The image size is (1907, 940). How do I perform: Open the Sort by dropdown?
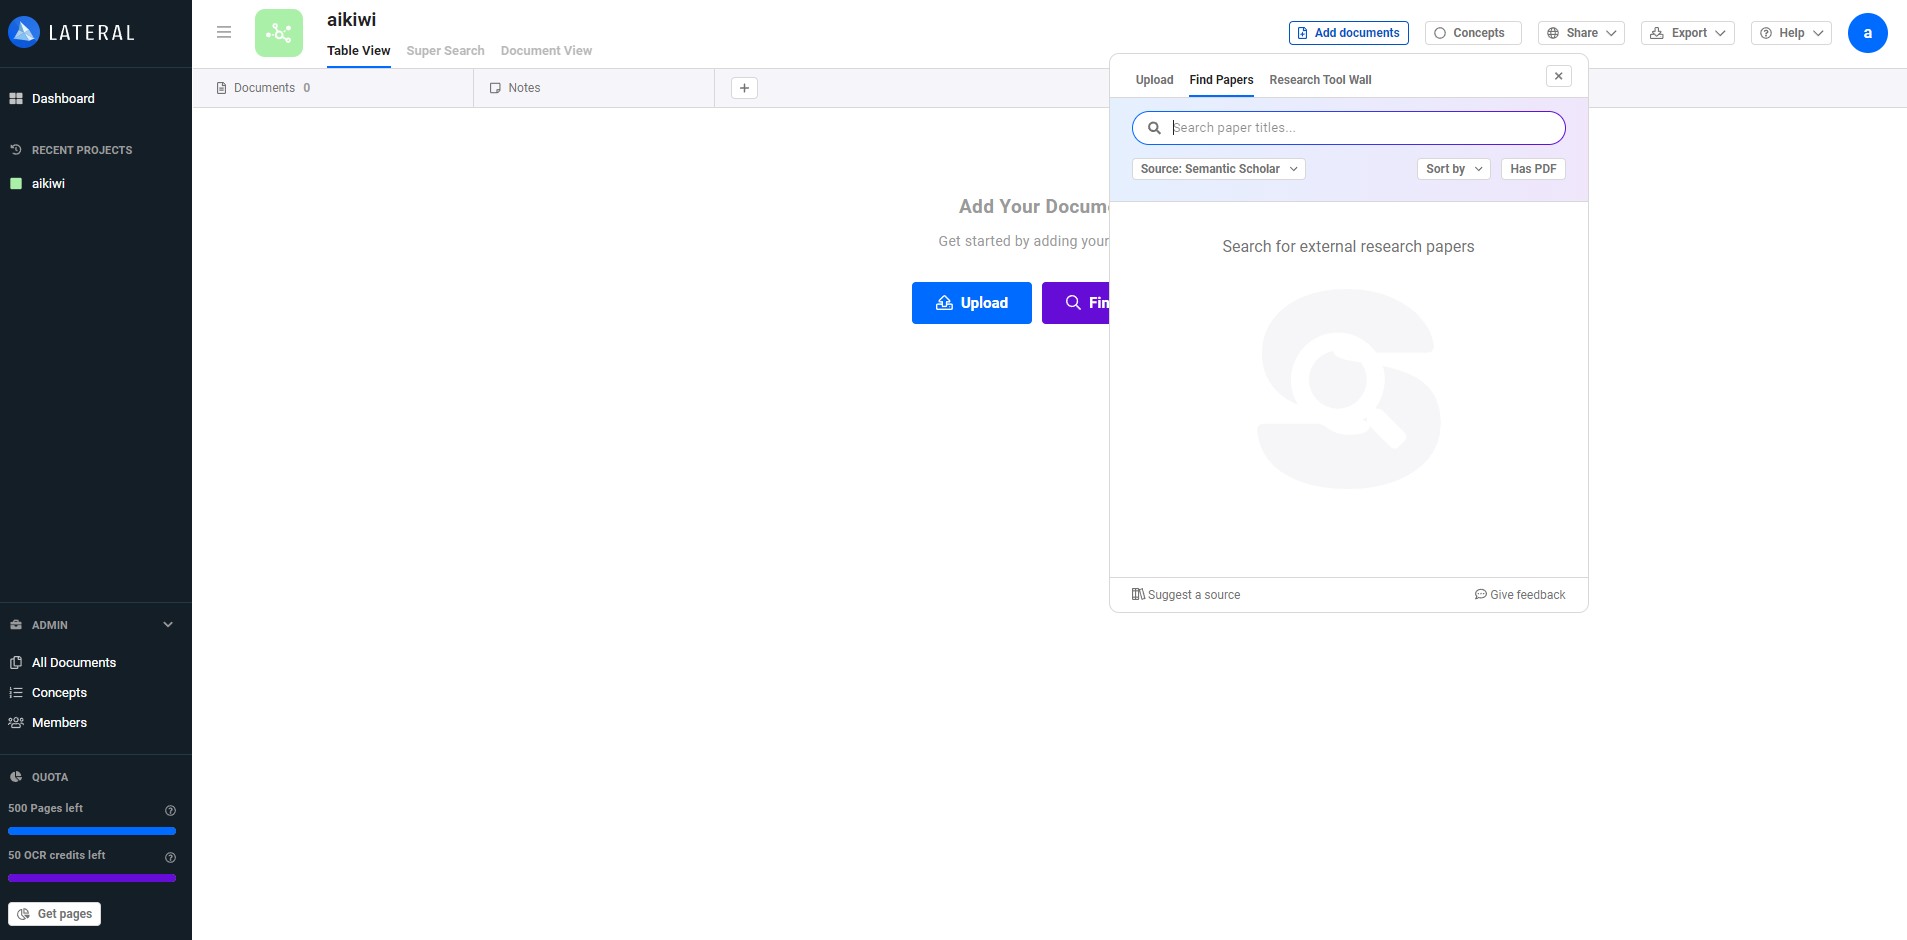click(x=1453, y=169)
